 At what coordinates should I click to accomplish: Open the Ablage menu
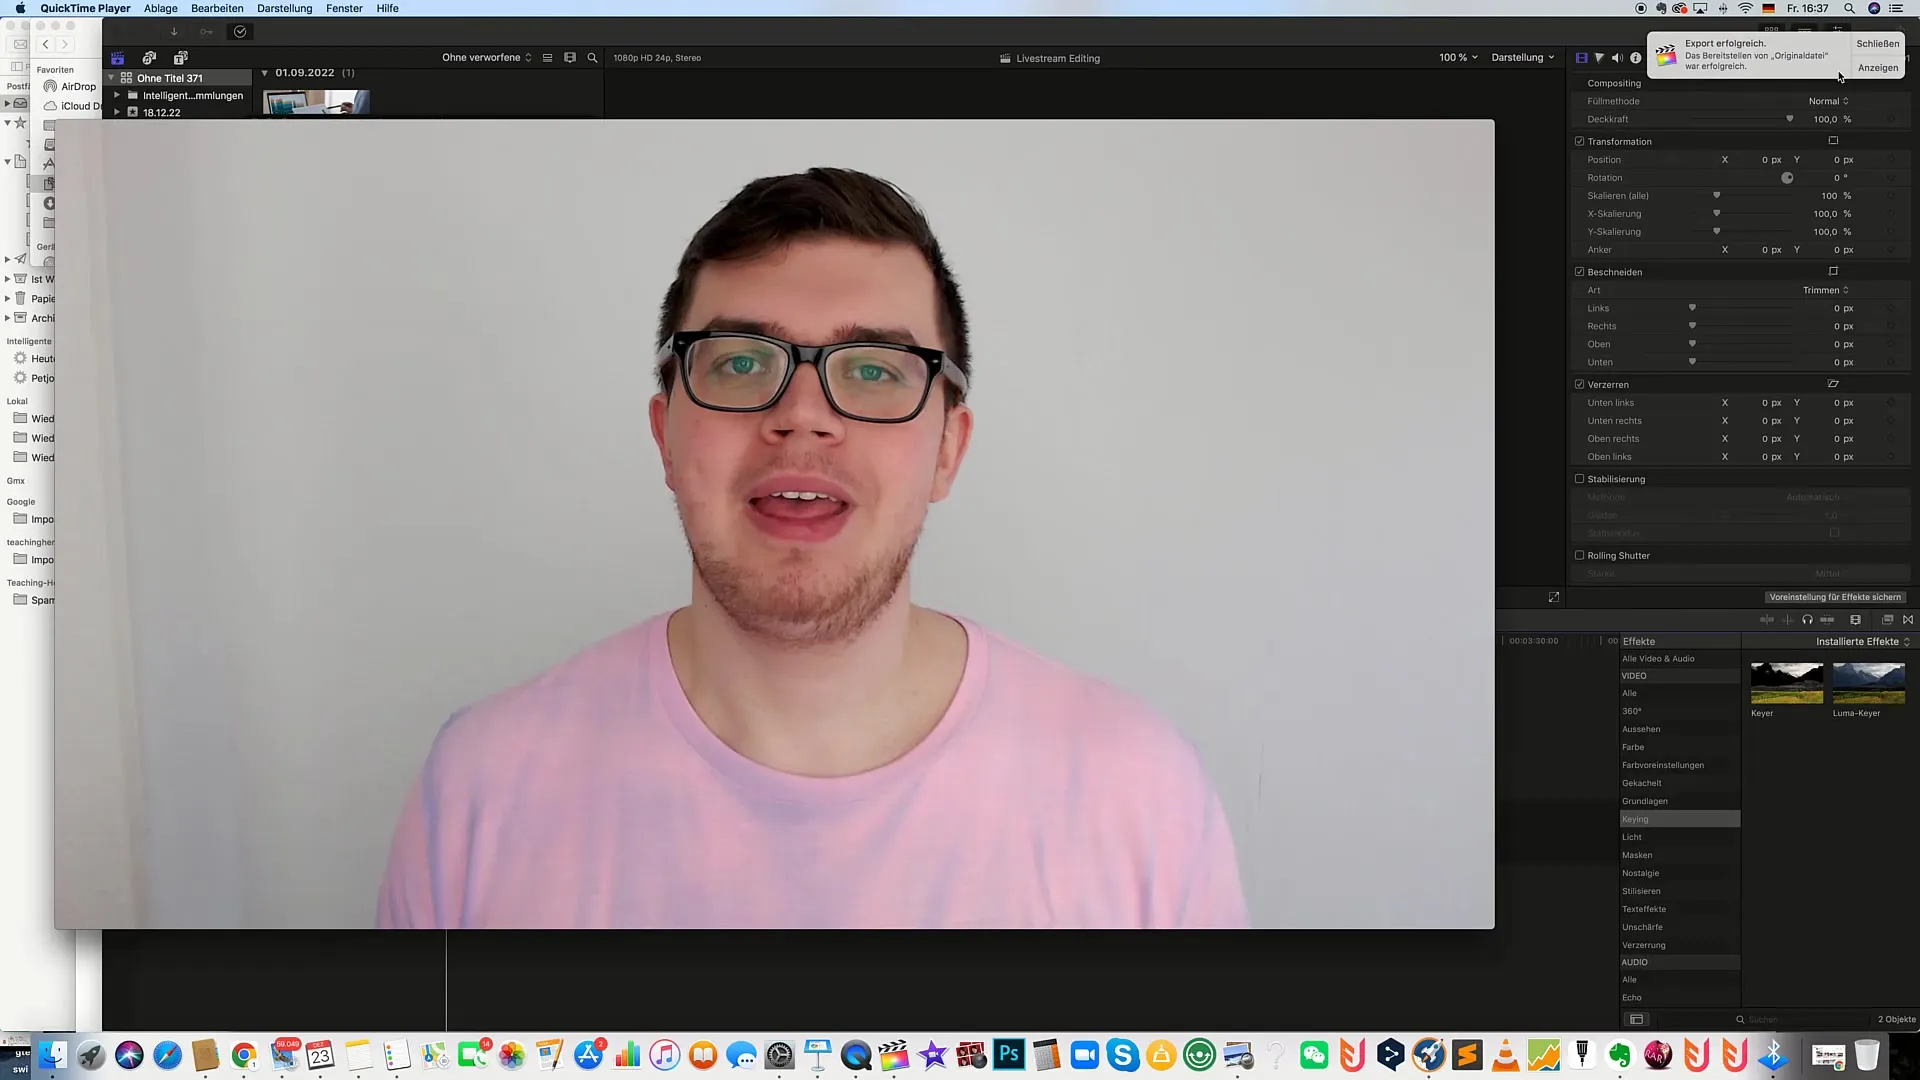coord(161,8)
